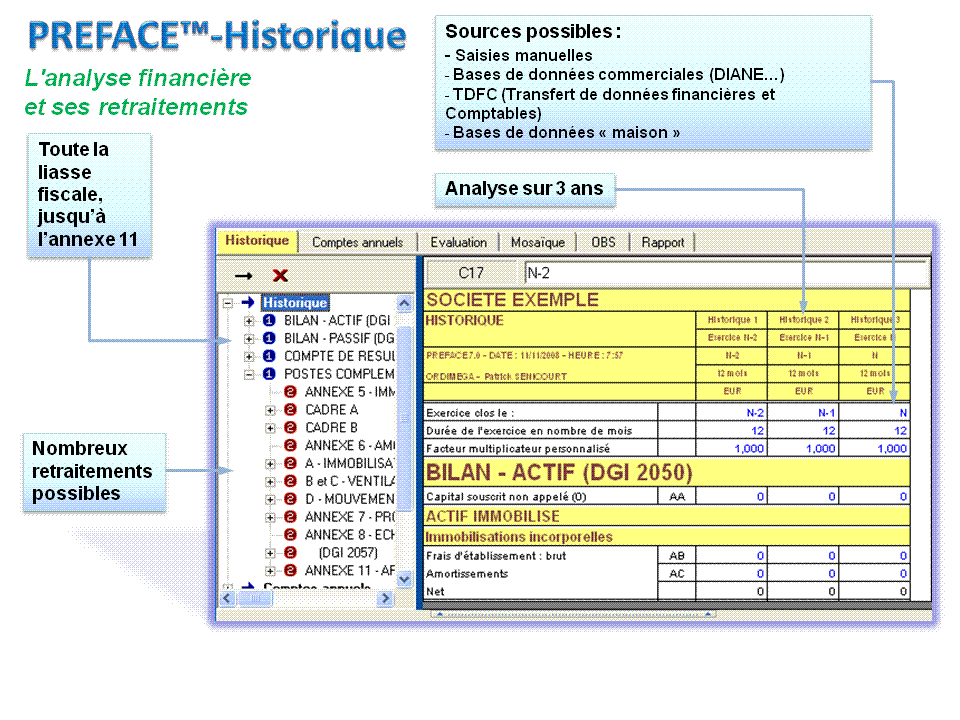Click the black arrow toolbar icon
Viewport: 960px width, 720px height.
[244, 276]
